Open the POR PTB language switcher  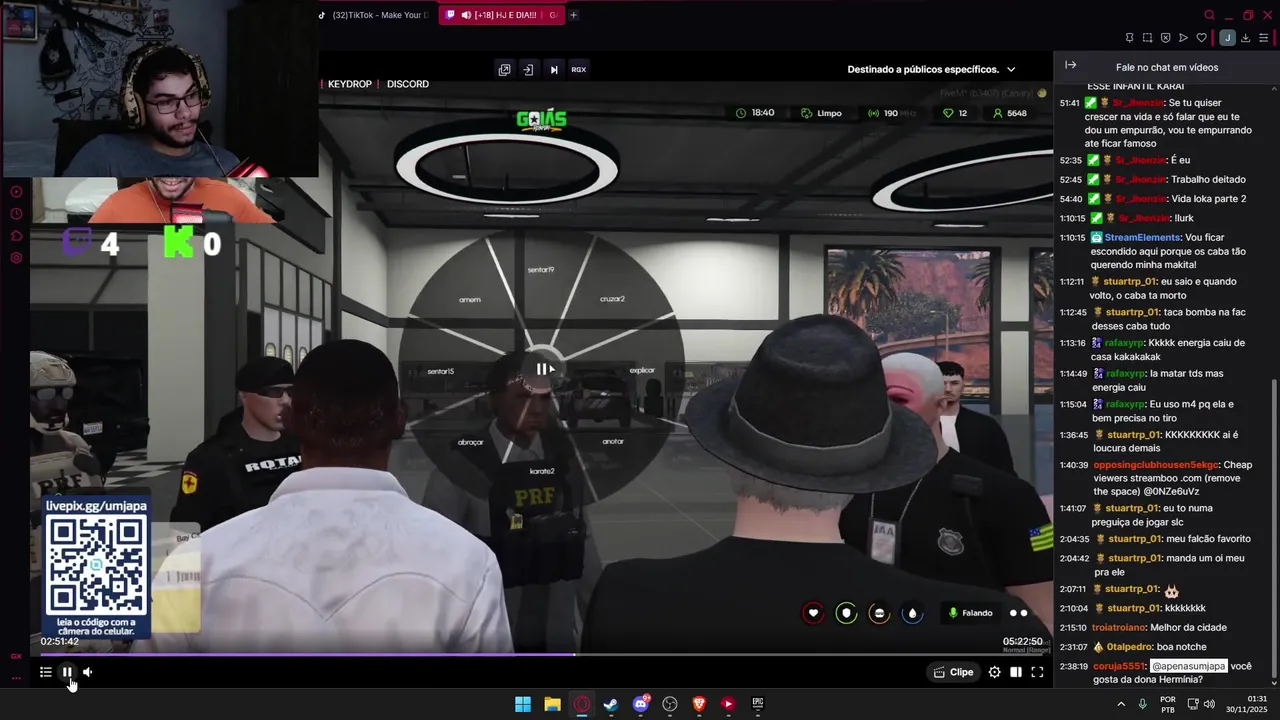(1168, 704)
